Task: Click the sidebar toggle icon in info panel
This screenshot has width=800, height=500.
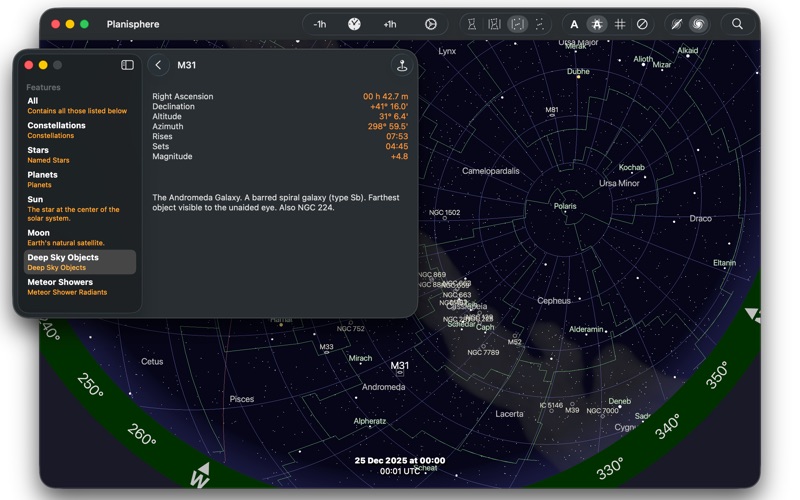Action: (x=128, y=65)
